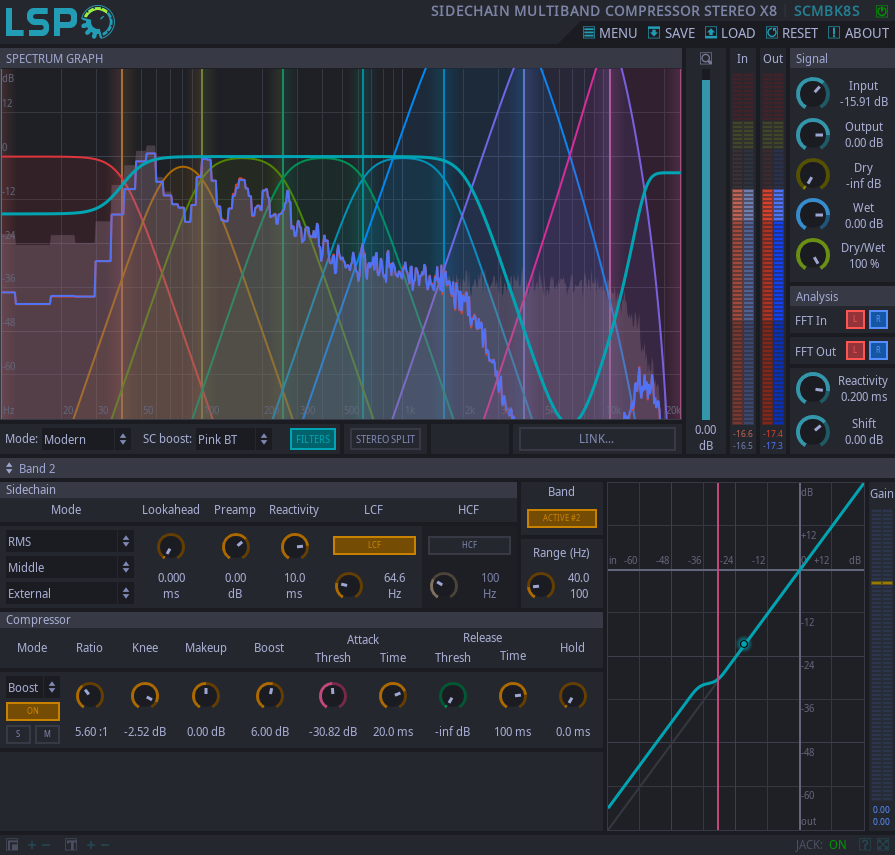Image resolution: width=895 pixels, height=855 pixels.
Task: Adjust the Input gain knob
Action: point(813,94)
